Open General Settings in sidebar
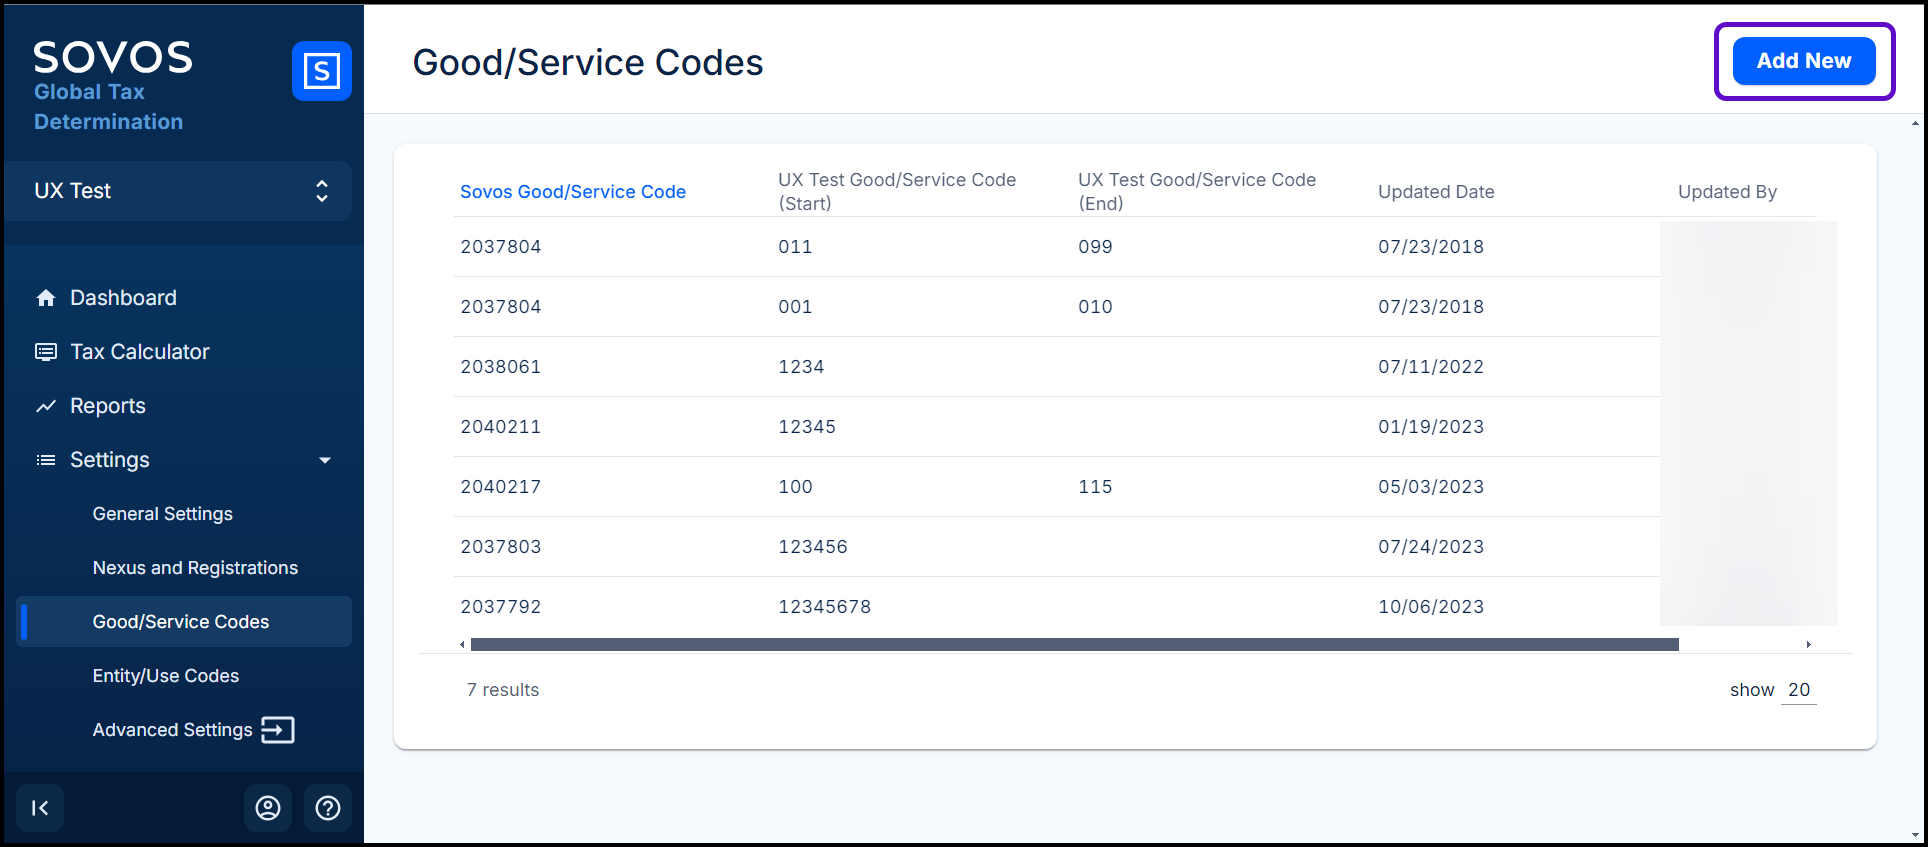Image resolution: width=1928 pixels, height=847 pixels. coord(162,514)
